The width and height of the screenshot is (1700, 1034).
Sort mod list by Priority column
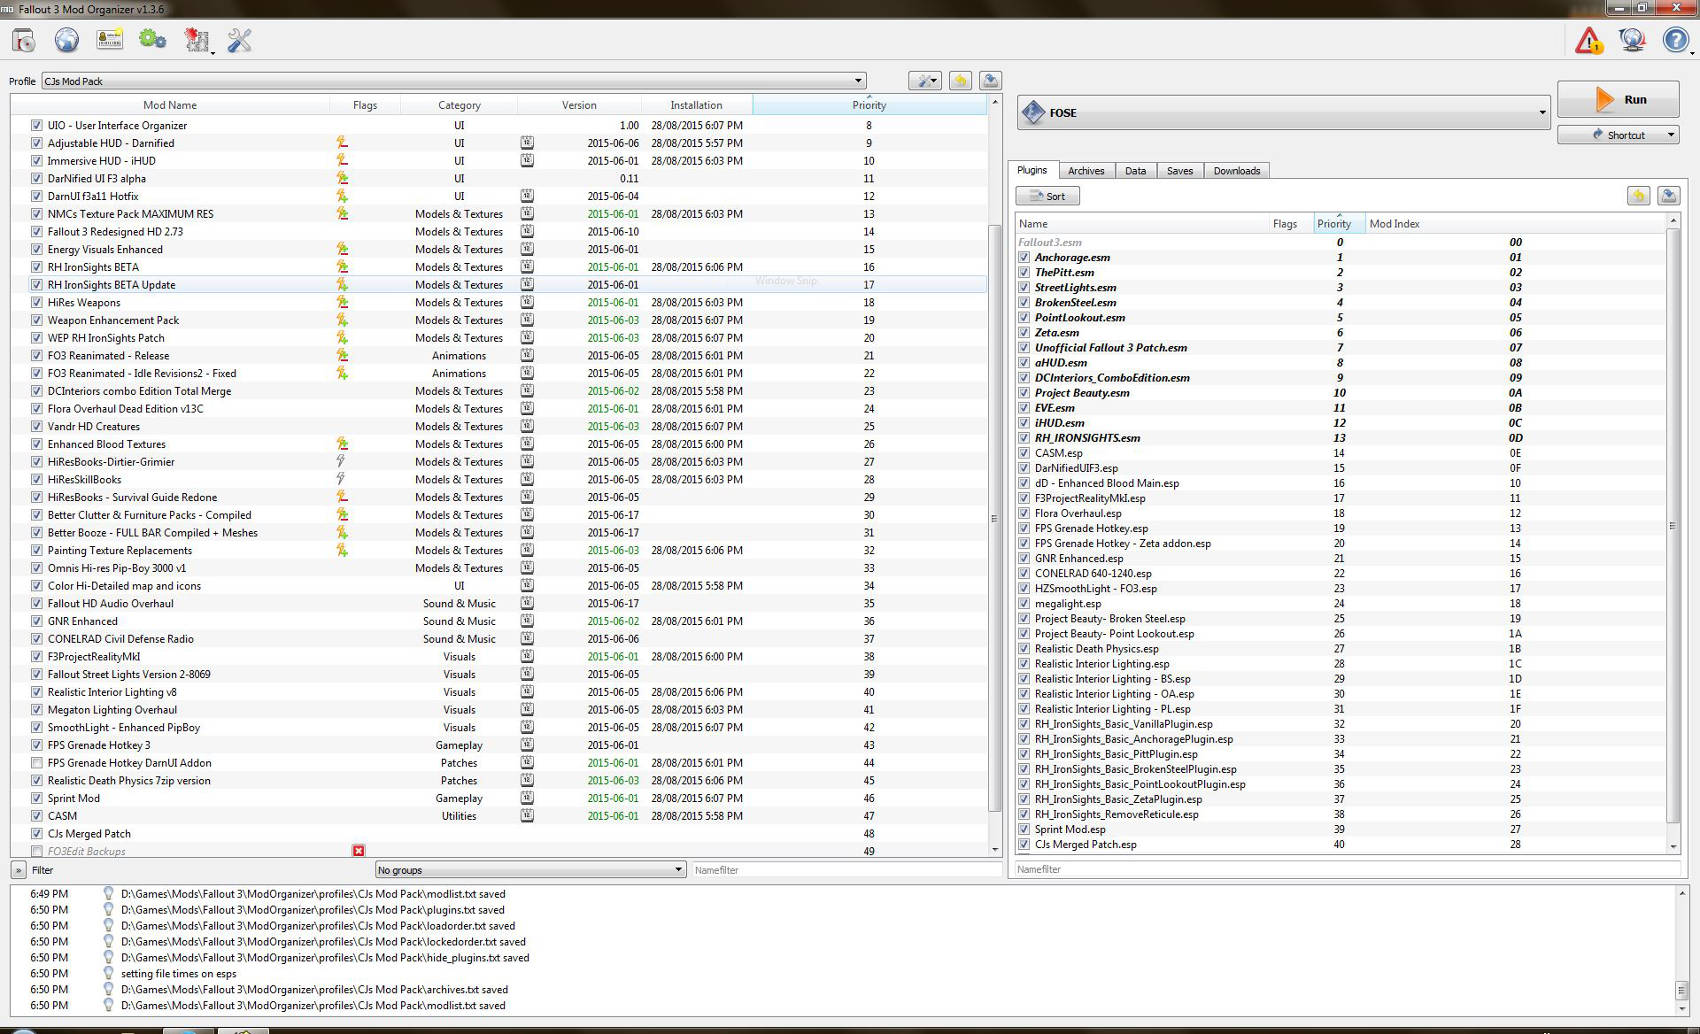[869, 105]
